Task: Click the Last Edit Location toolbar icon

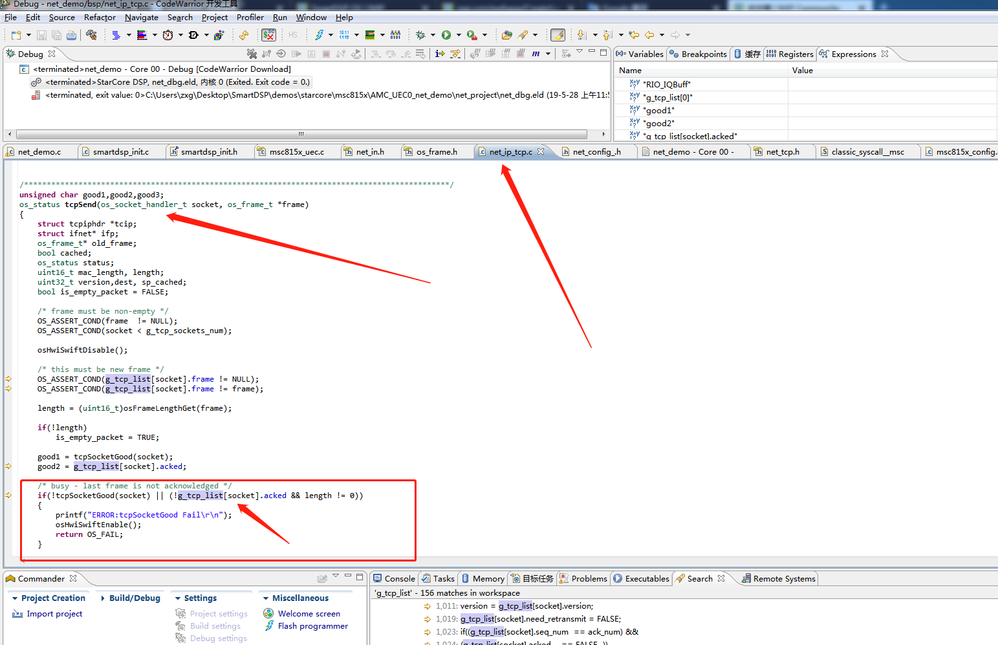Action: (634, 35)
